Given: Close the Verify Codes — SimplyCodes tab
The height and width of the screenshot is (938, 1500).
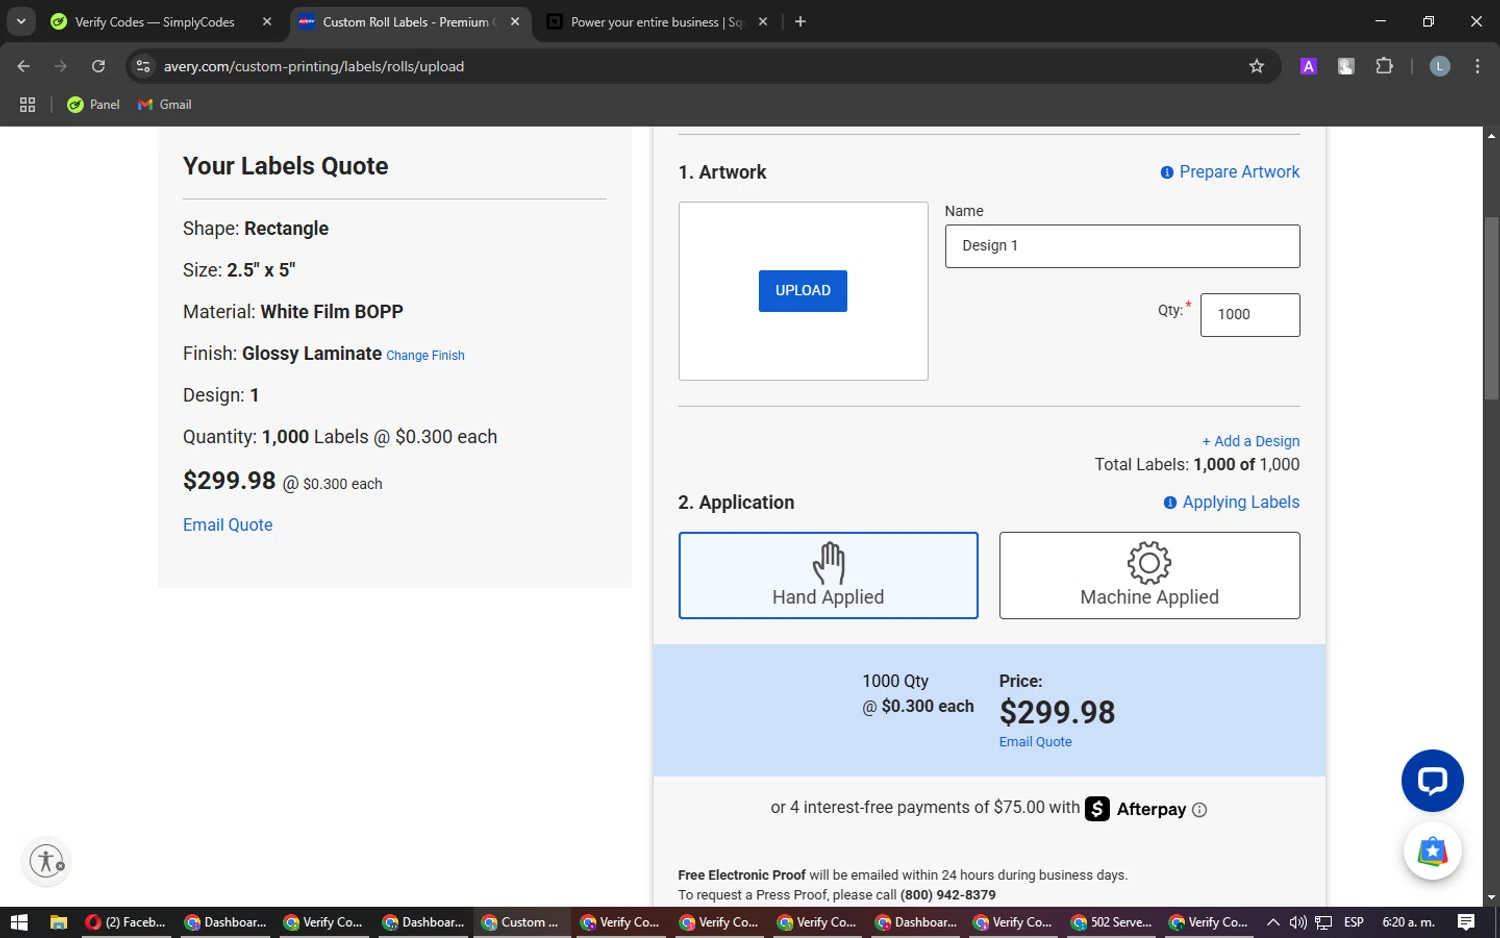Looking at the screenshot, I should pos(267,22).
